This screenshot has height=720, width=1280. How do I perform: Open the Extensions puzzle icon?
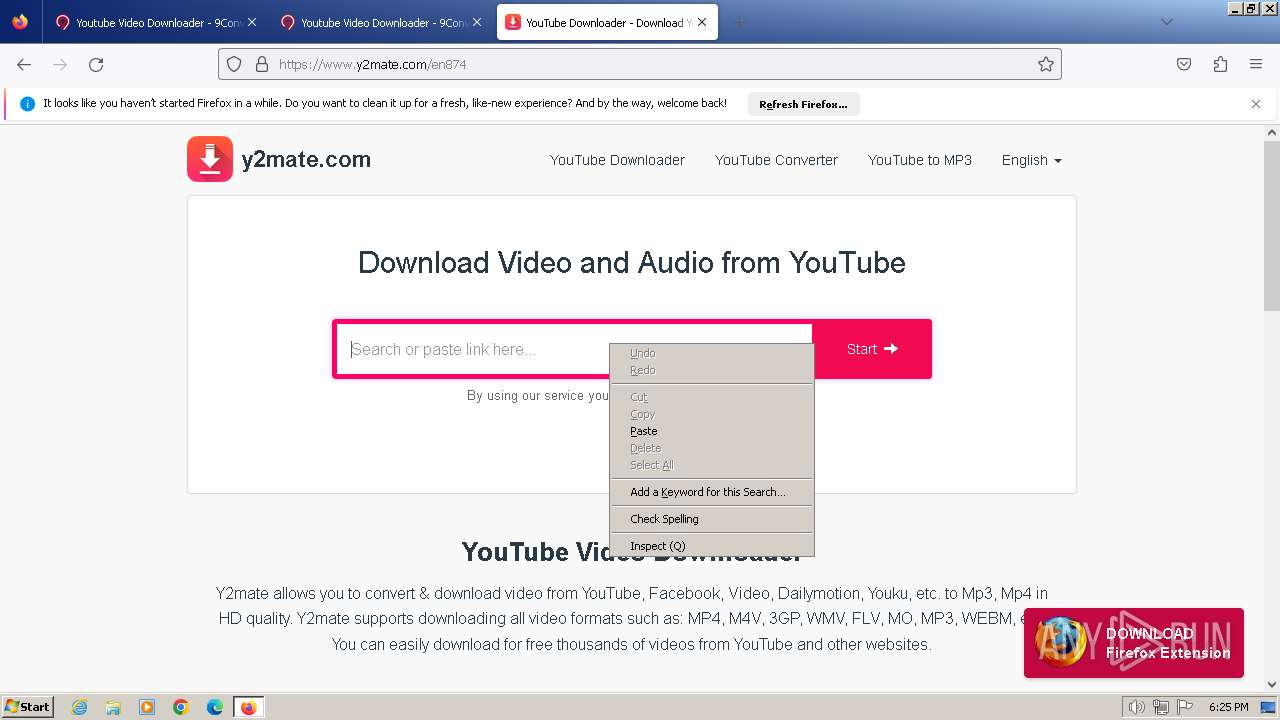click(1220, 64)
